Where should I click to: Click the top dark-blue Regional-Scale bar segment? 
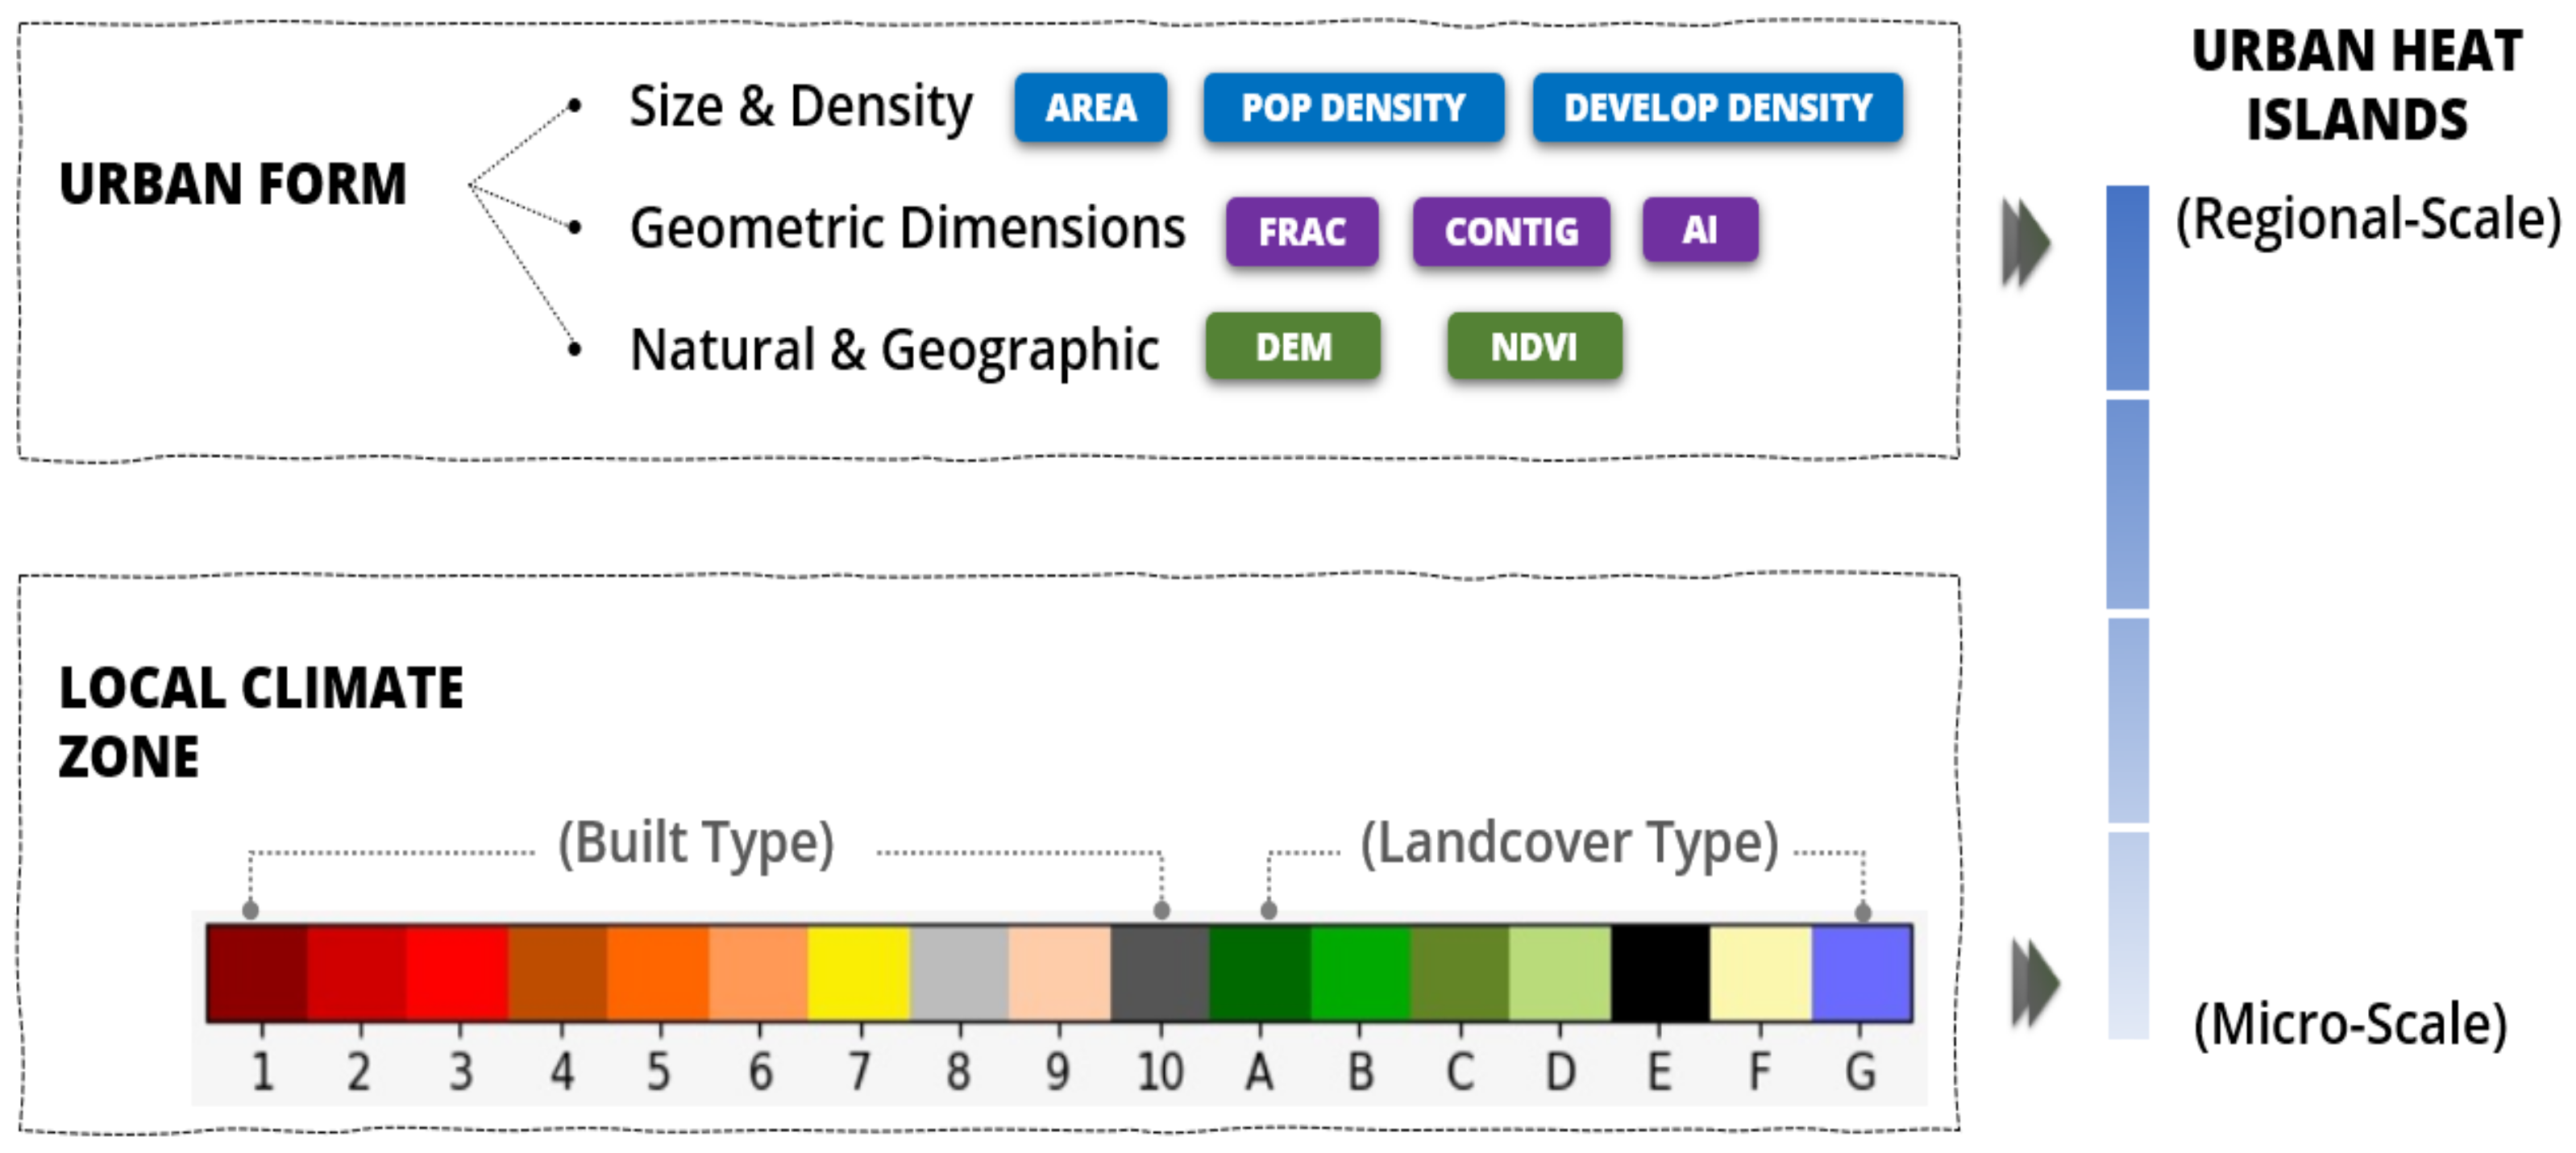tap(2127, 287)
